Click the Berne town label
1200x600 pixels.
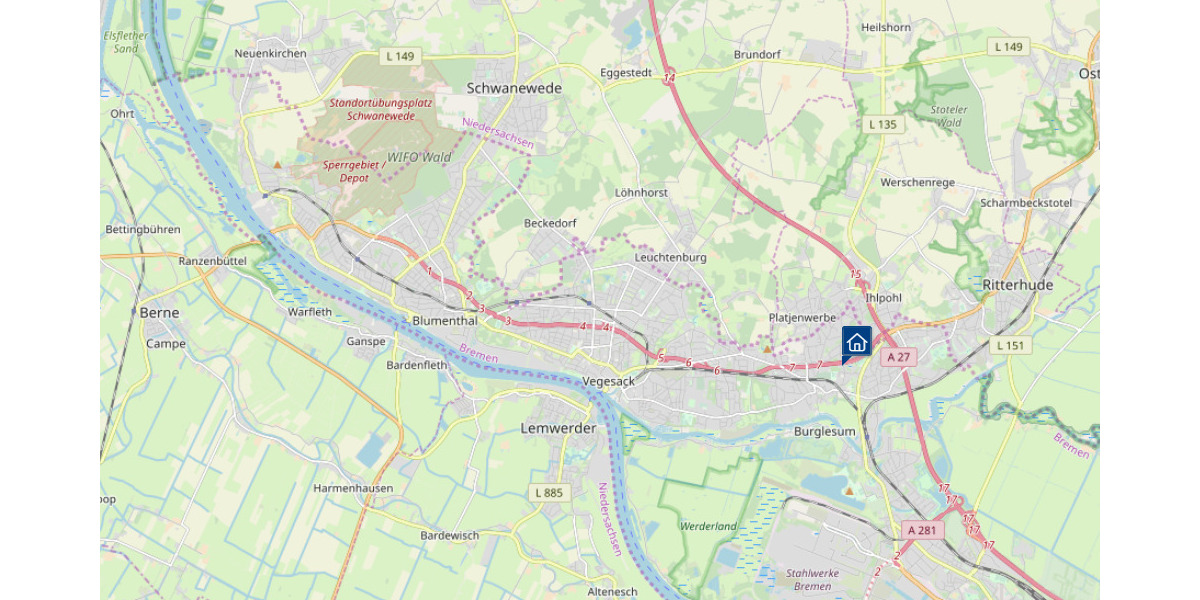pyautogui.click(x=160, y=312)
